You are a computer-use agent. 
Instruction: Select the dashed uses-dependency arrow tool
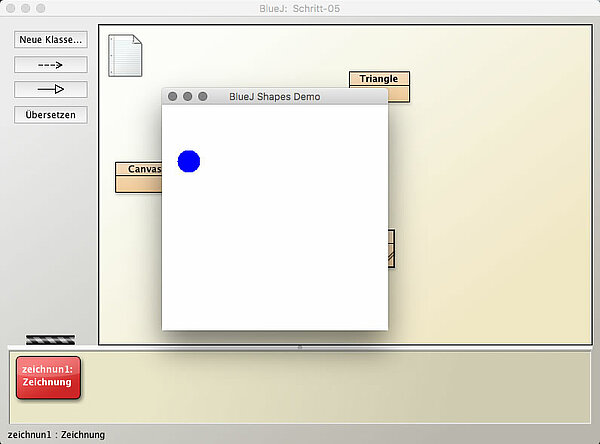(x=50, y=65)
